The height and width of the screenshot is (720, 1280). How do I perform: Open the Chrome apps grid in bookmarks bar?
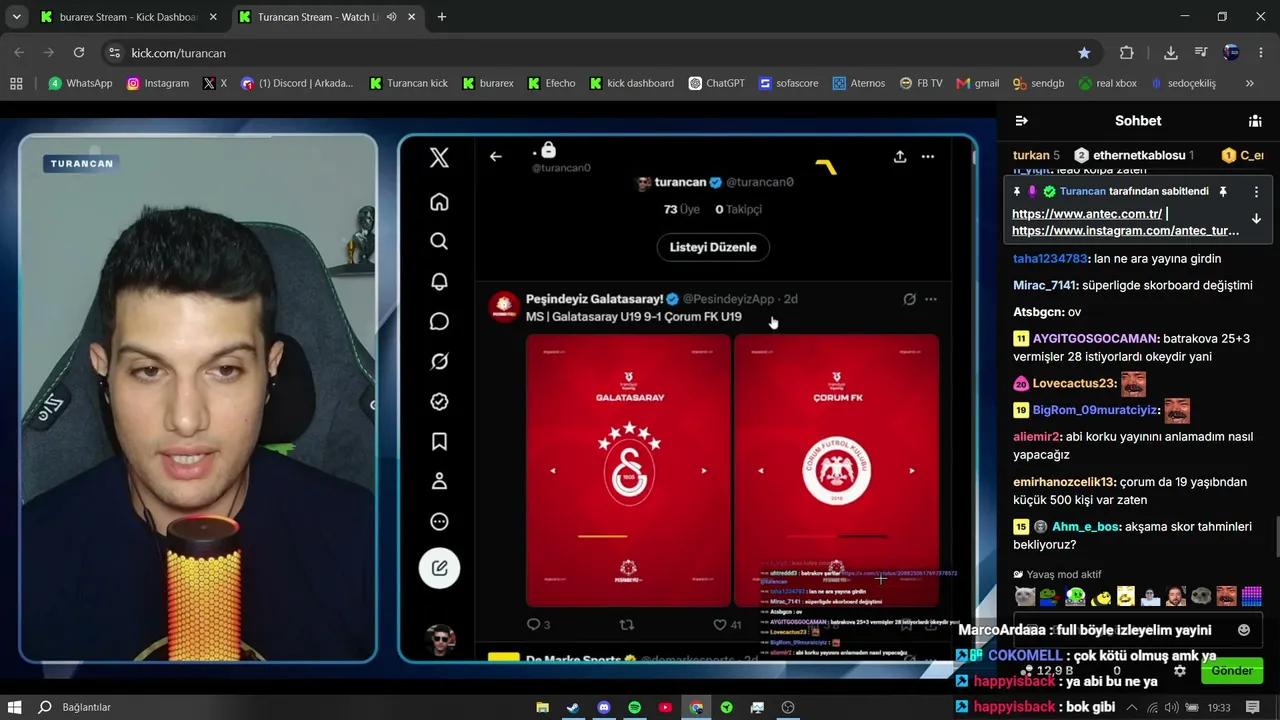point(16,83)
